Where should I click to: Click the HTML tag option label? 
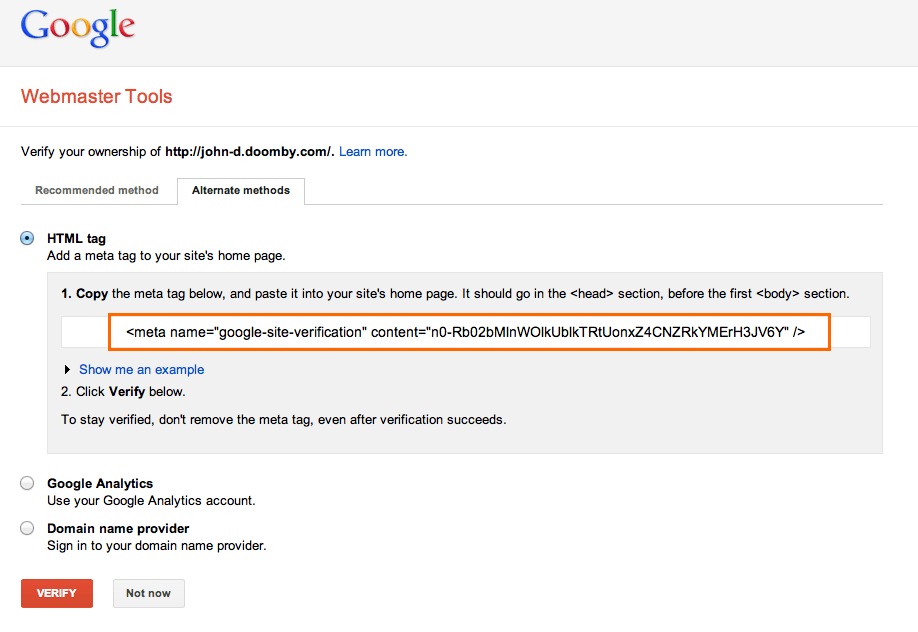76,238
